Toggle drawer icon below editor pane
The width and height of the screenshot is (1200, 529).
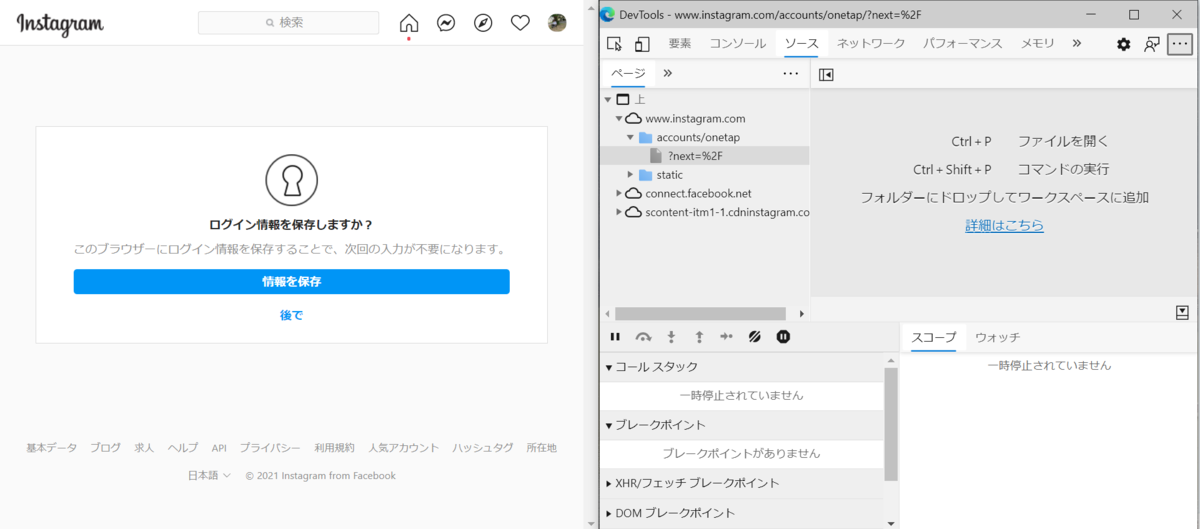click(1182, 313)
